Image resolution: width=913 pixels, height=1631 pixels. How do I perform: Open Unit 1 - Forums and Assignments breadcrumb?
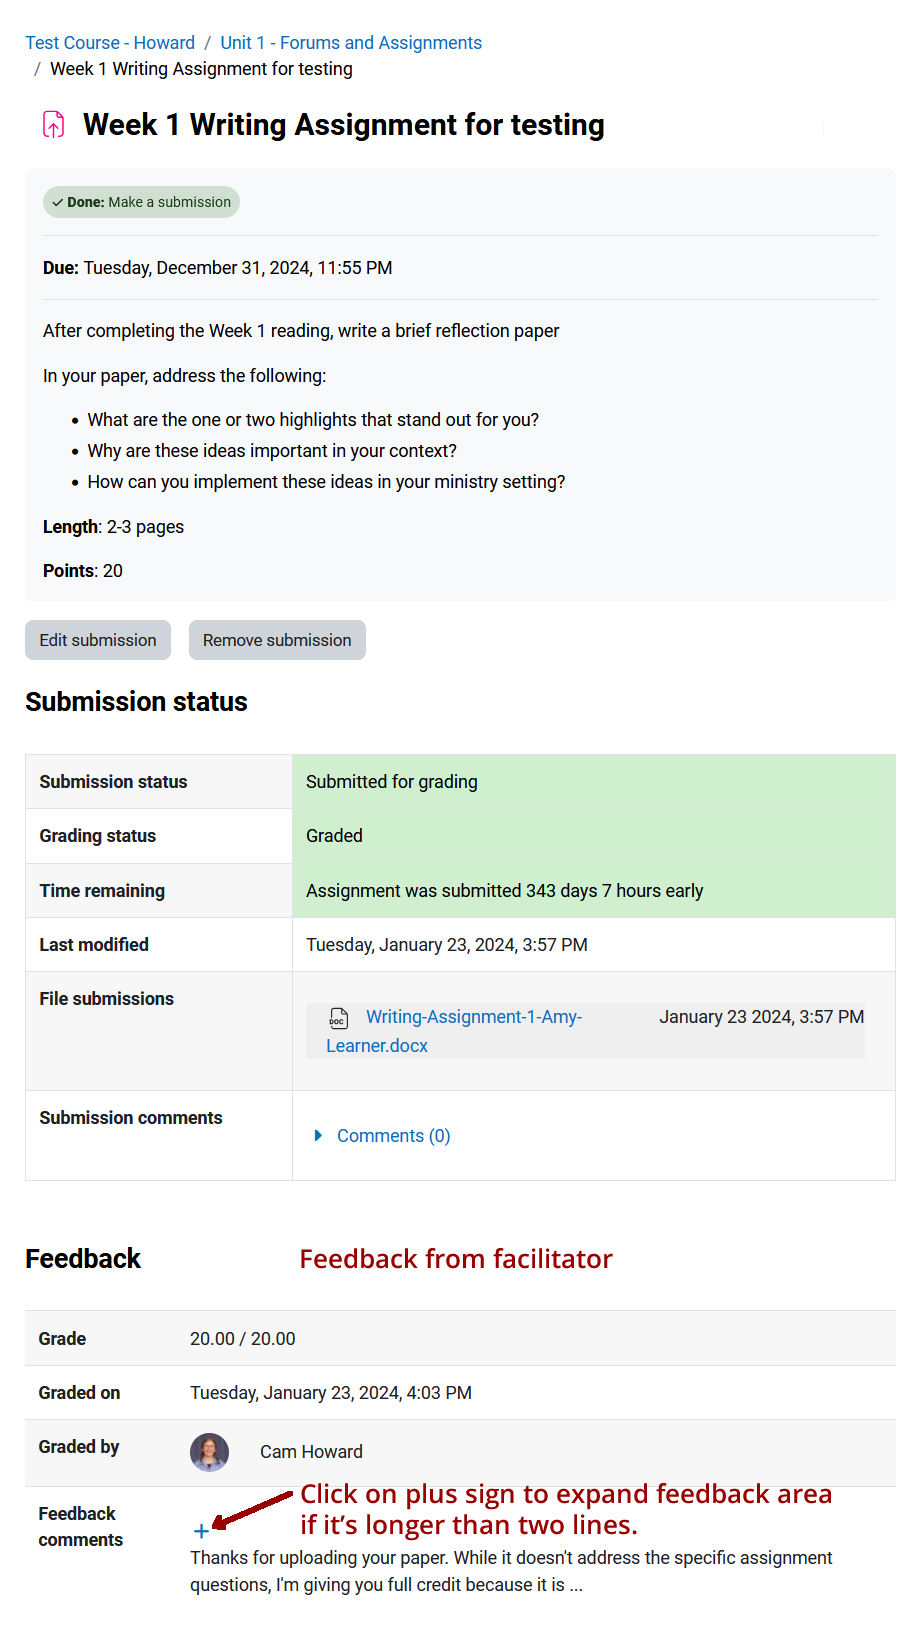pos(350,42)
